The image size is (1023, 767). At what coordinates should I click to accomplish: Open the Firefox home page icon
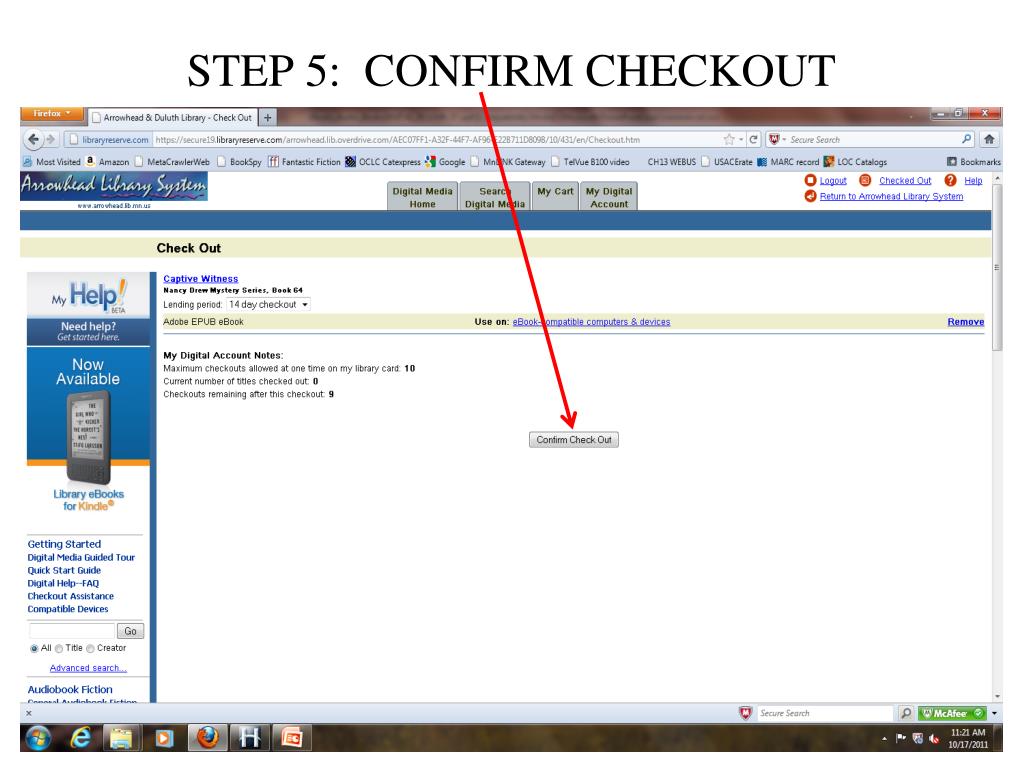pyautogui.click(x=989, y=139)
